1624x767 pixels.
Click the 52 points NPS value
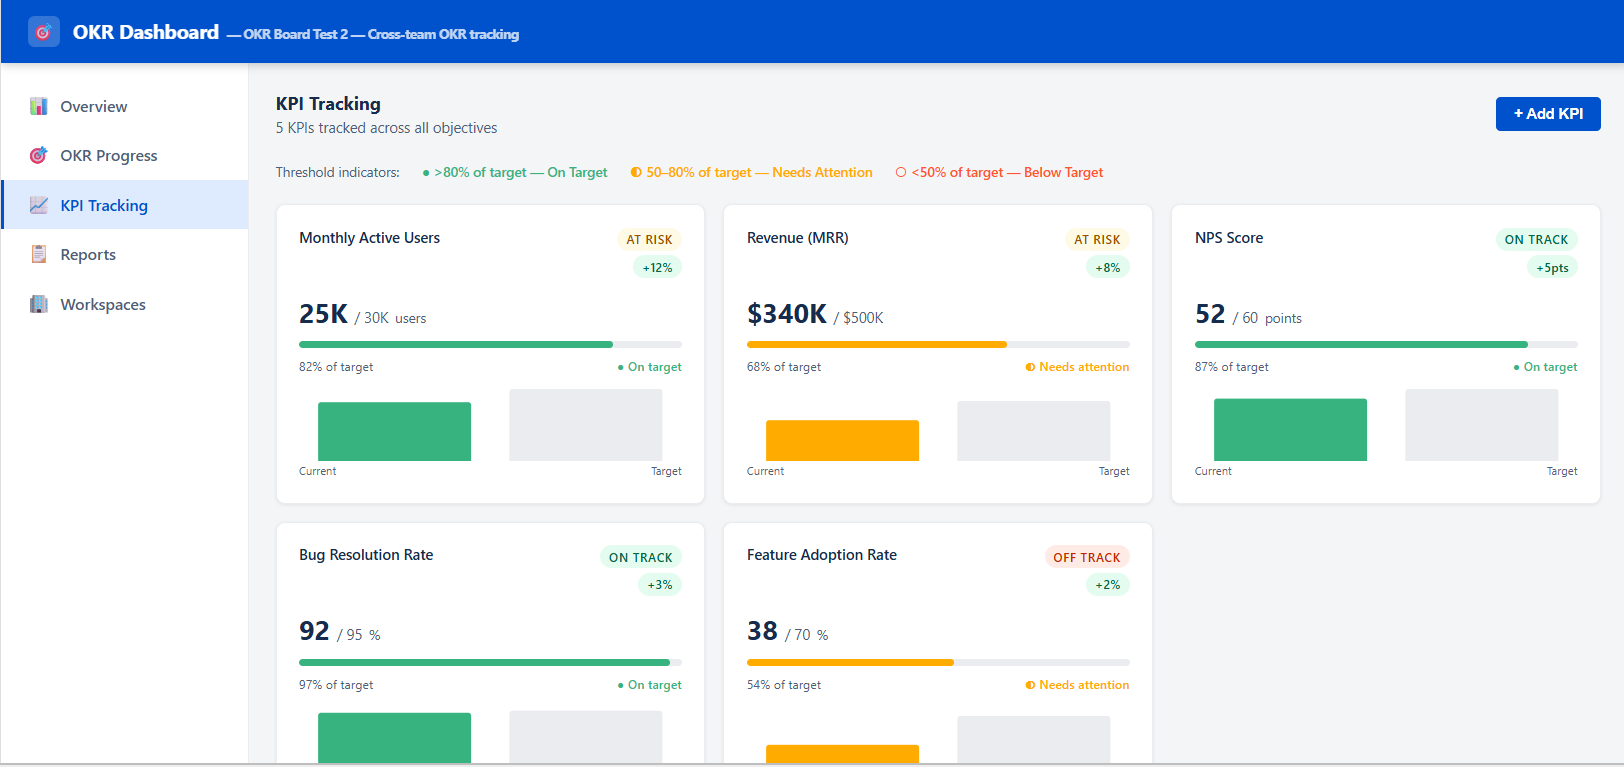[x=1210, y=314]
